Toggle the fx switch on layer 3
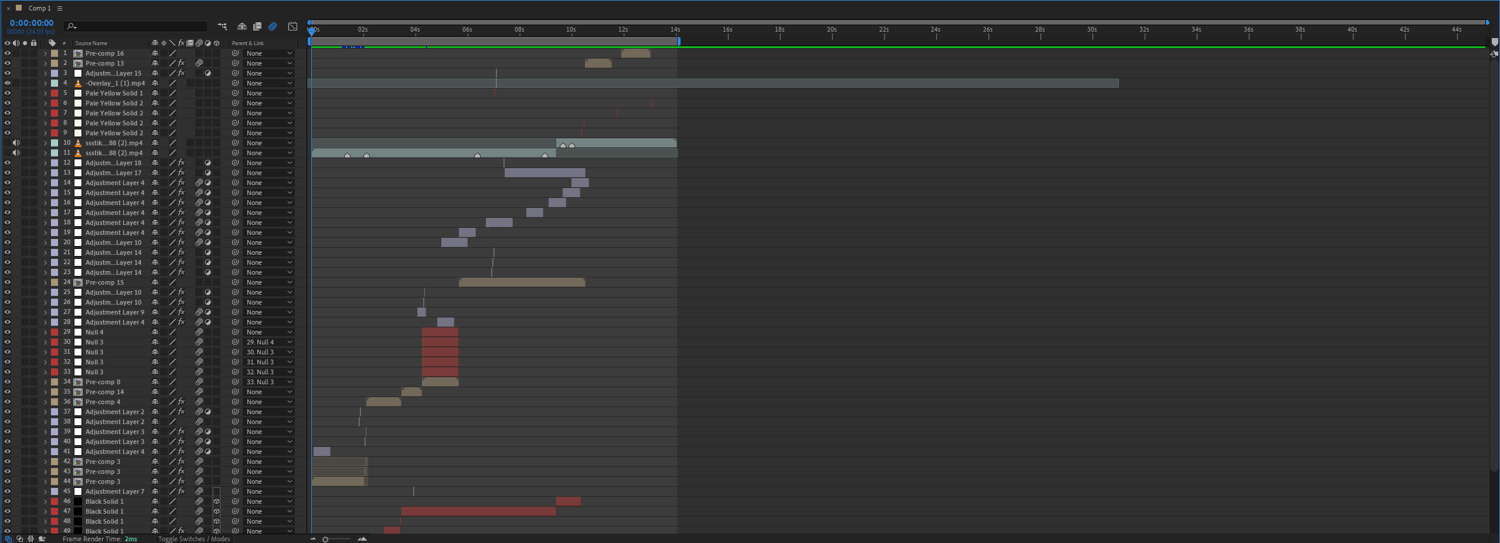 [181, 73]
